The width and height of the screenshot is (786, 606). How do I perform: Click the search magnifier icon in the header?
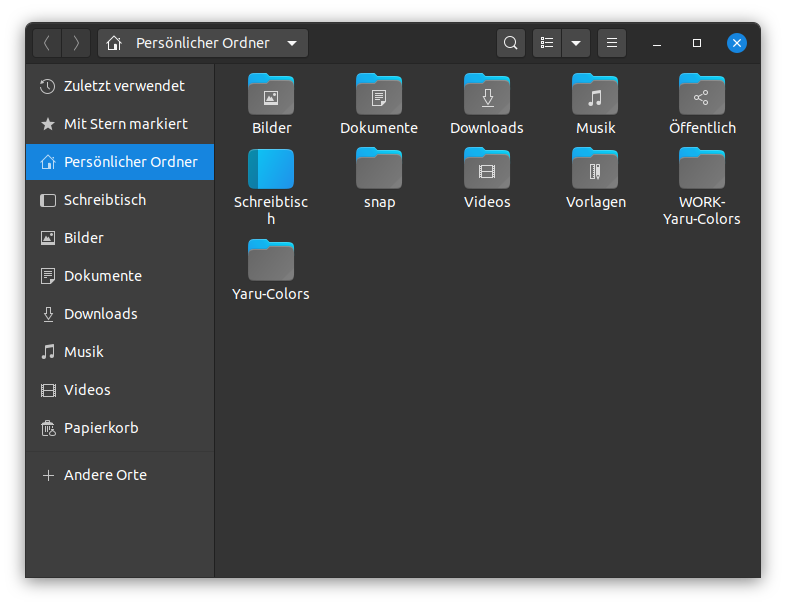[x=511, y=43]
